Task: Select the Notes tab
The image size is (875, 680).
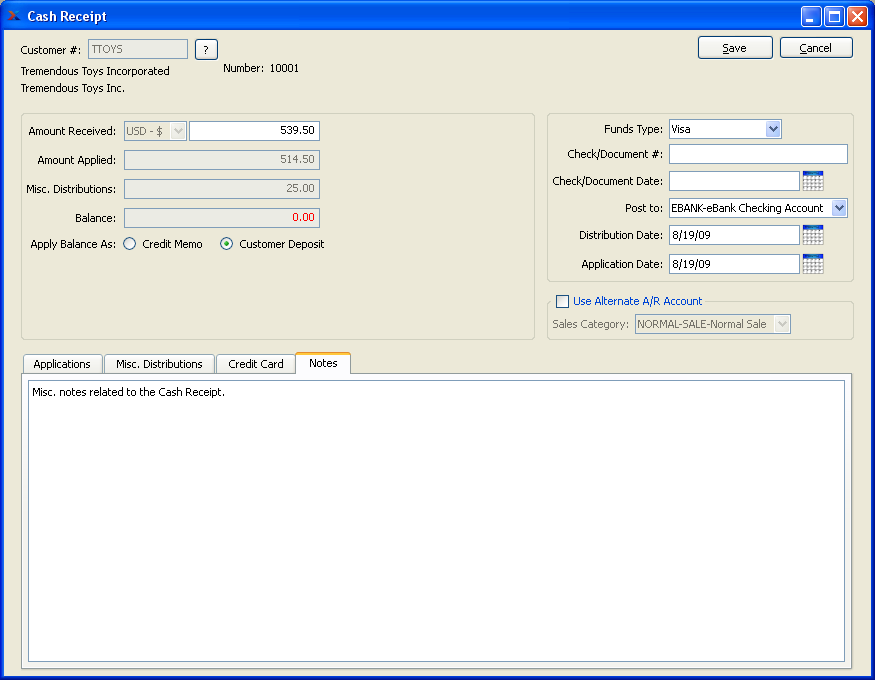Action: (x=323, y=363)
